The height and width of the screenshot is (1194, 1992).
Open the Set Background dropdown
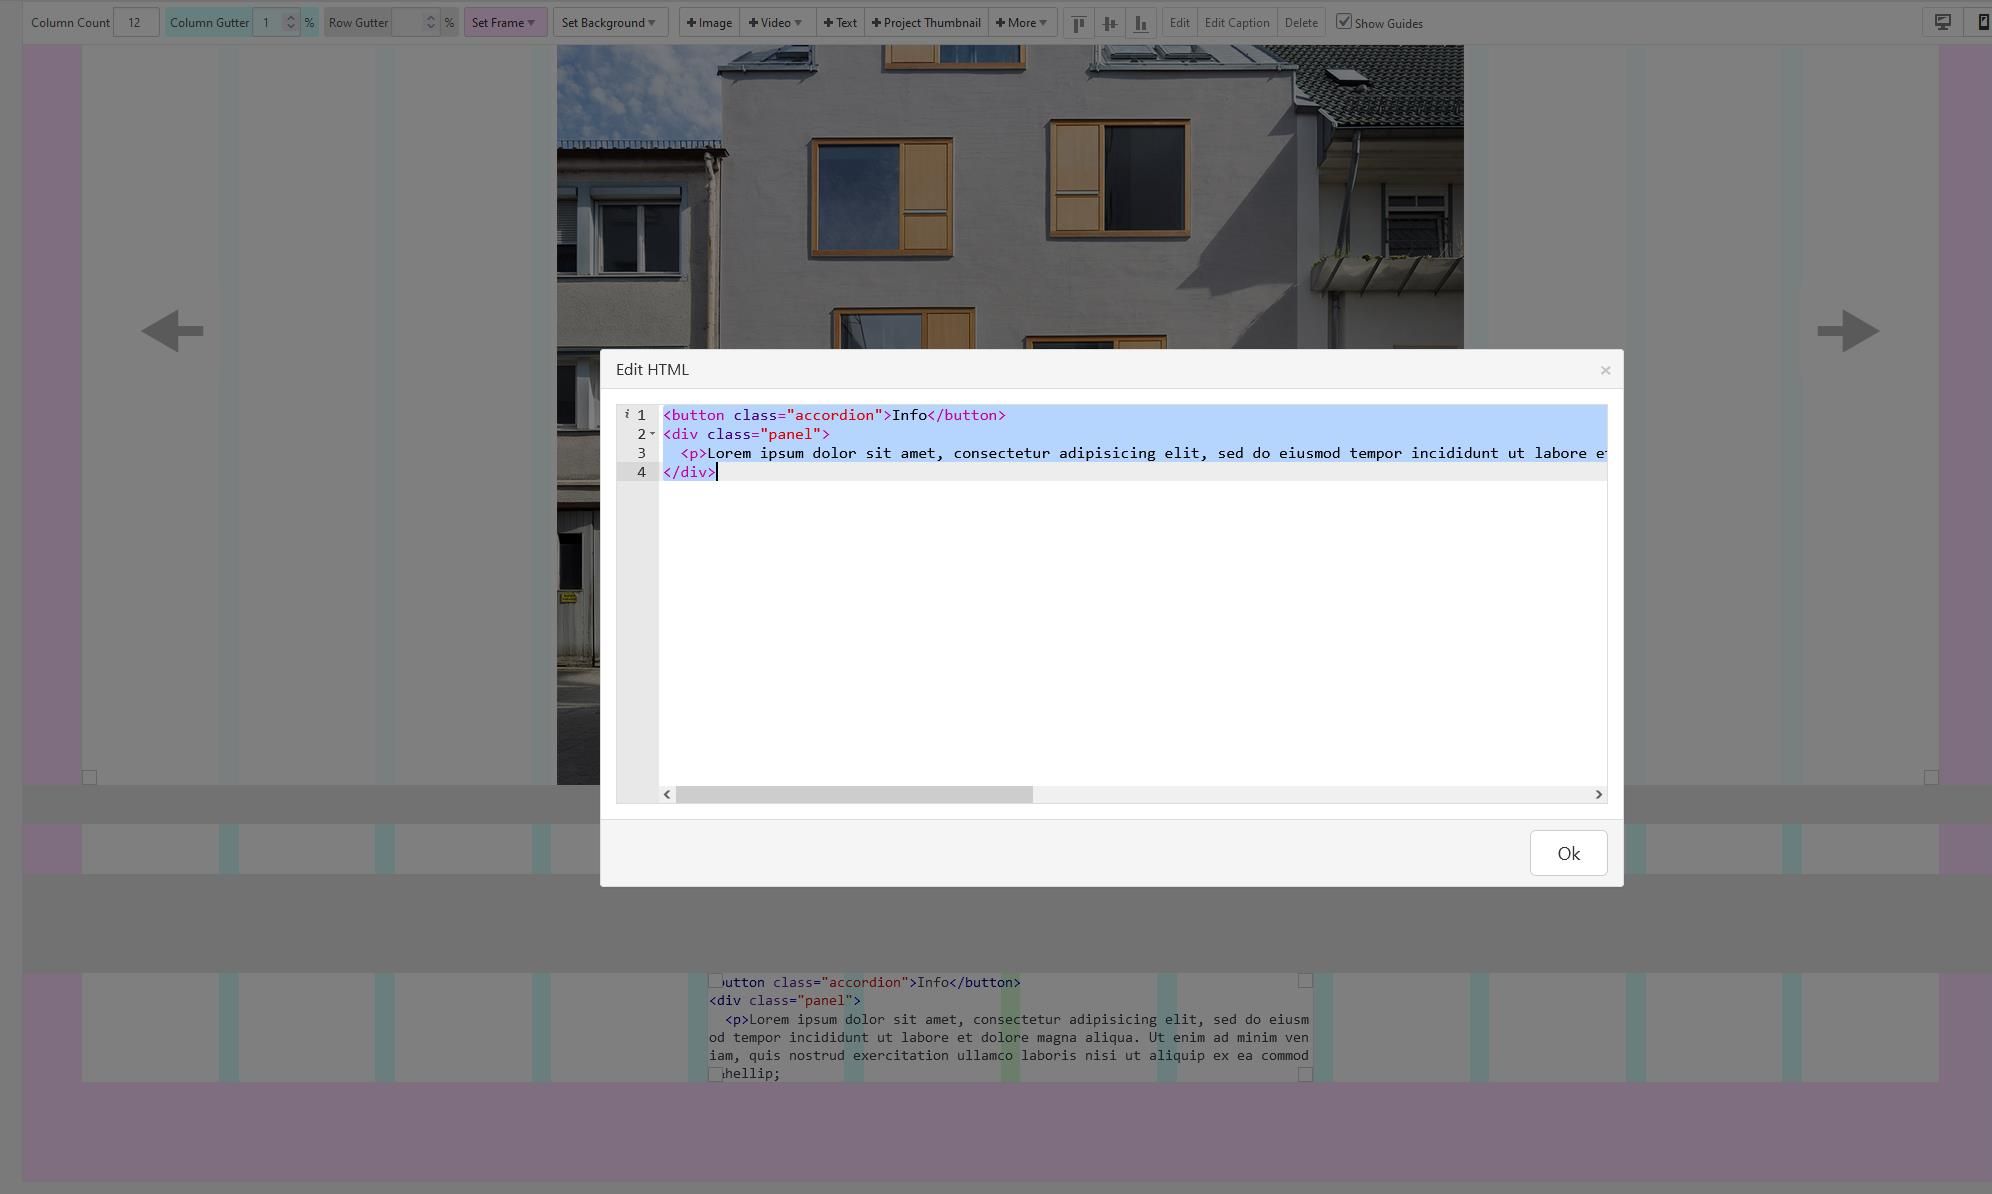pos(609,23)
